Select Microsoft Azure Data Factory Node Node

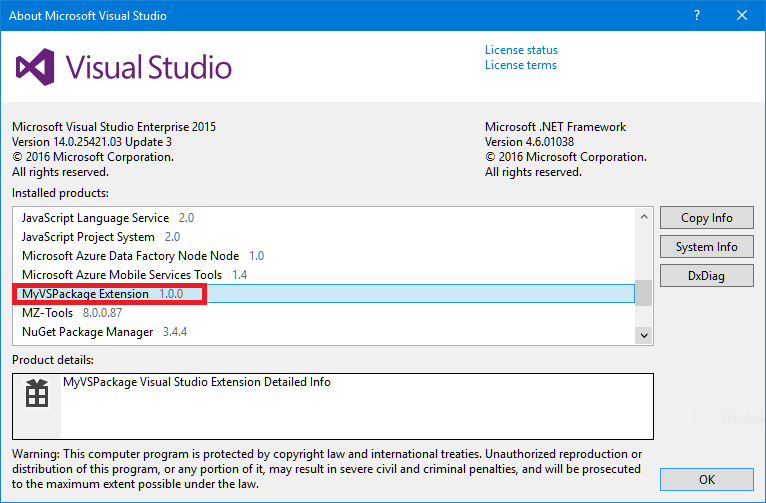324,256
